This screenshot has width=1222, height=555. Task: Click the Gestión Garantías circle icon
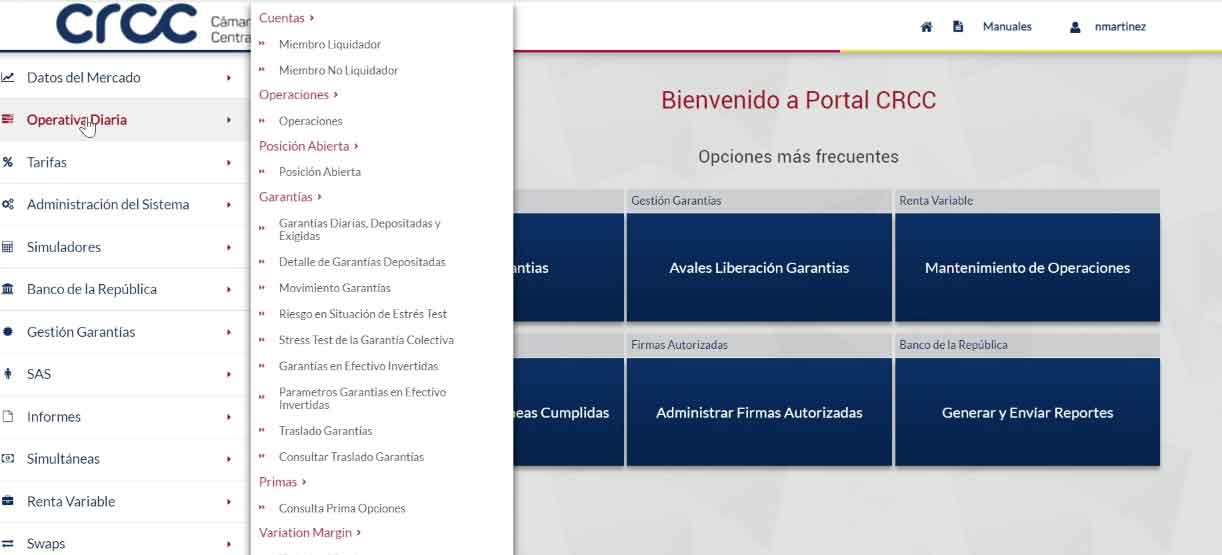[x=7, y=332]
